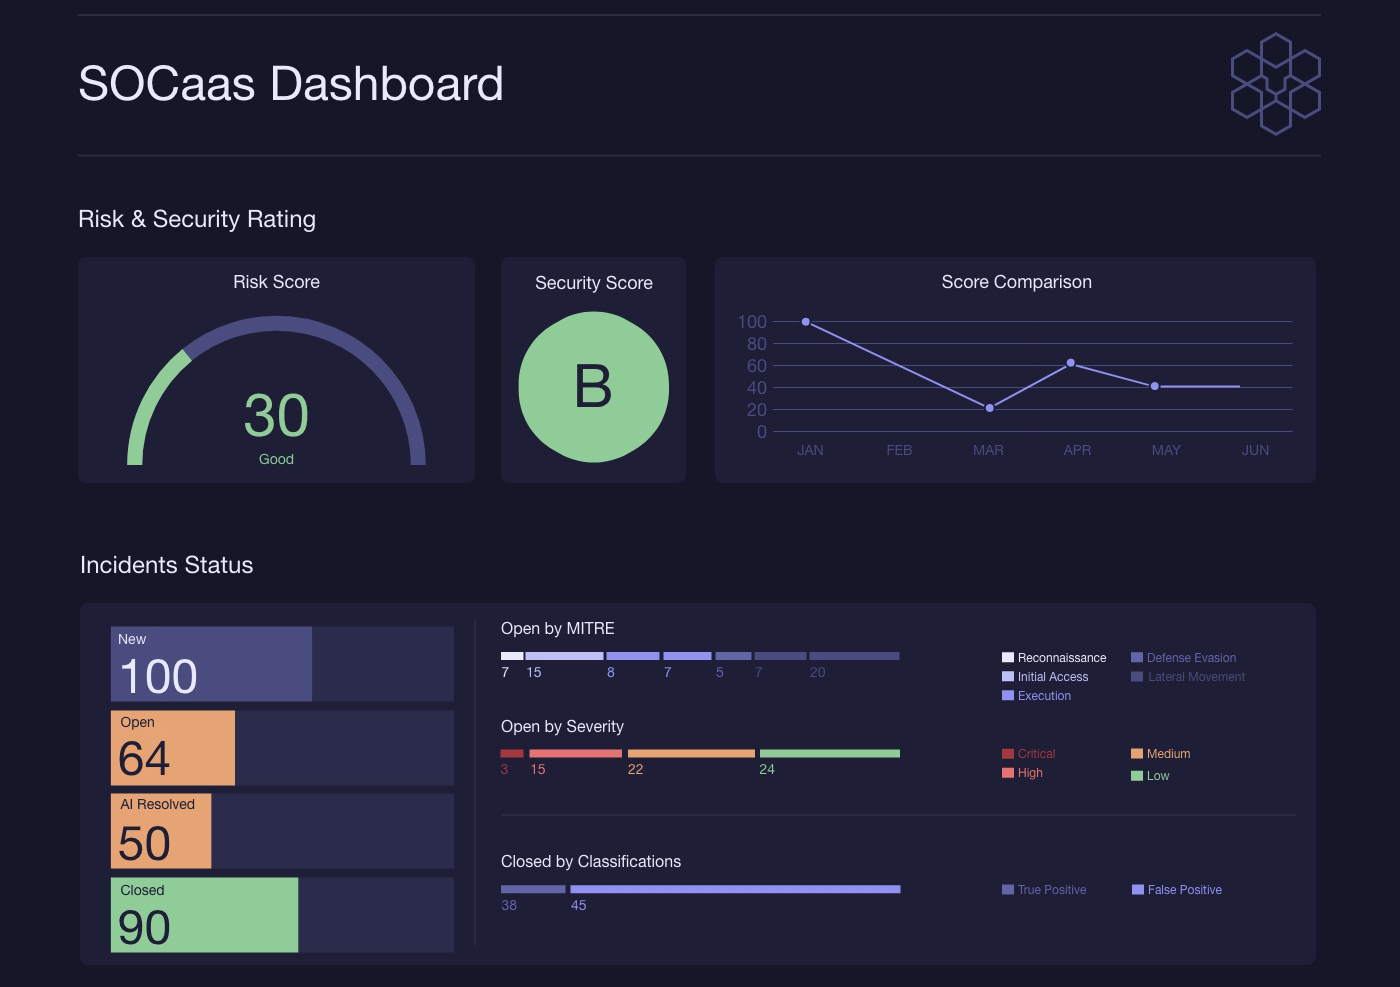
Task: Click the Medium severity legend square
Action: click(1137, 754)
